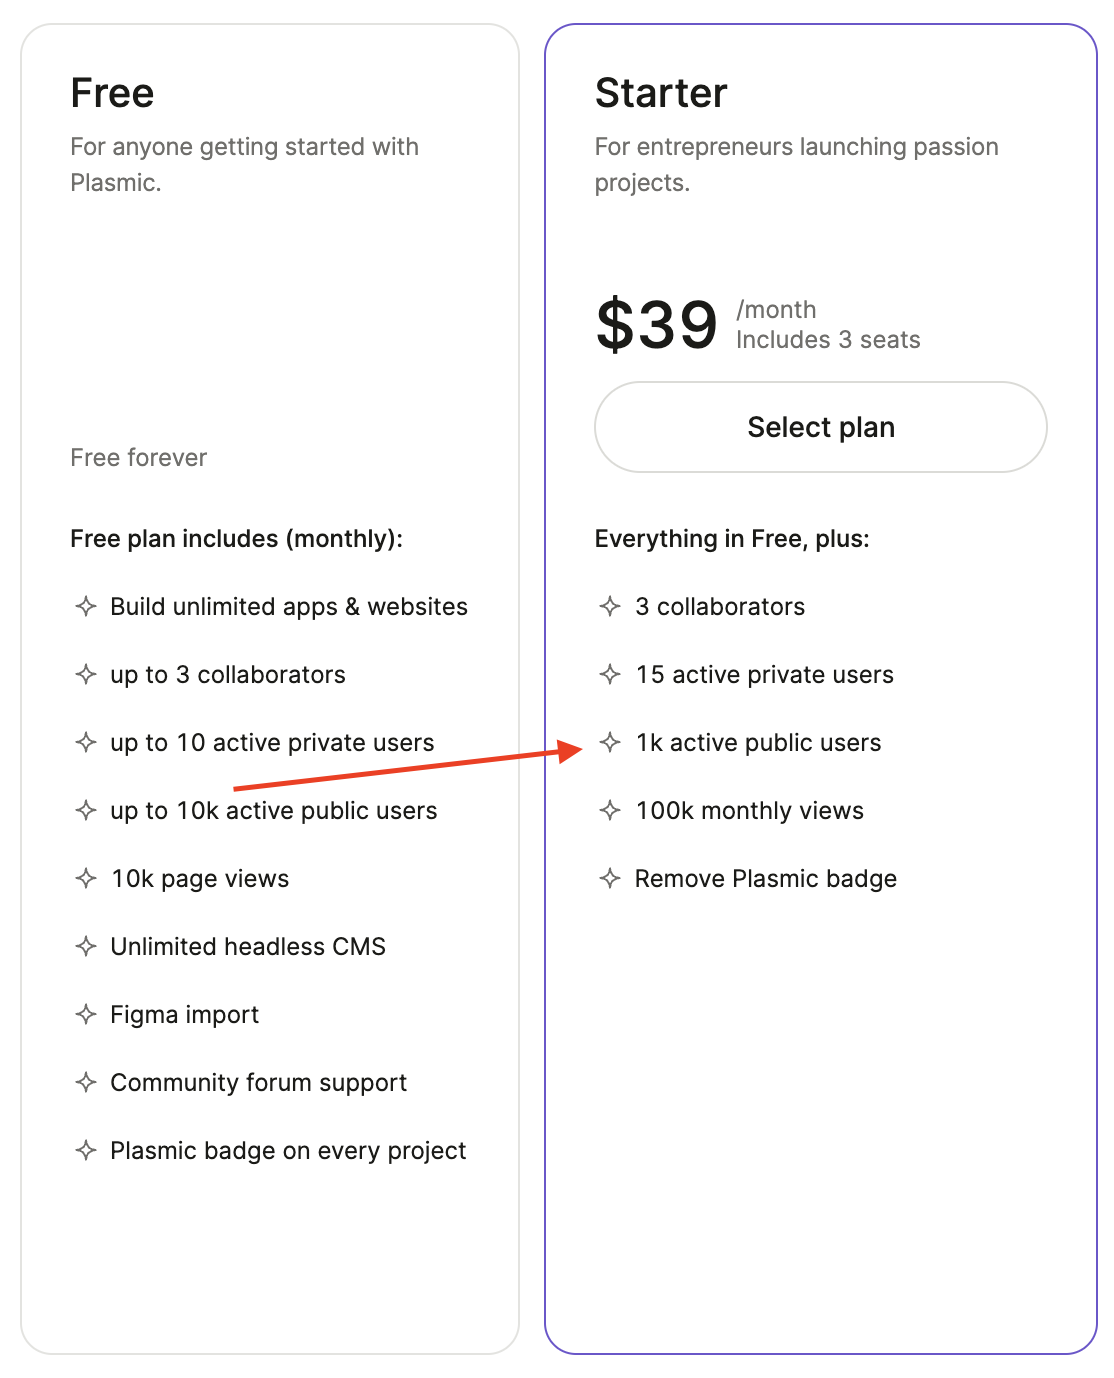Click the Select plan button

coord(820,427)
